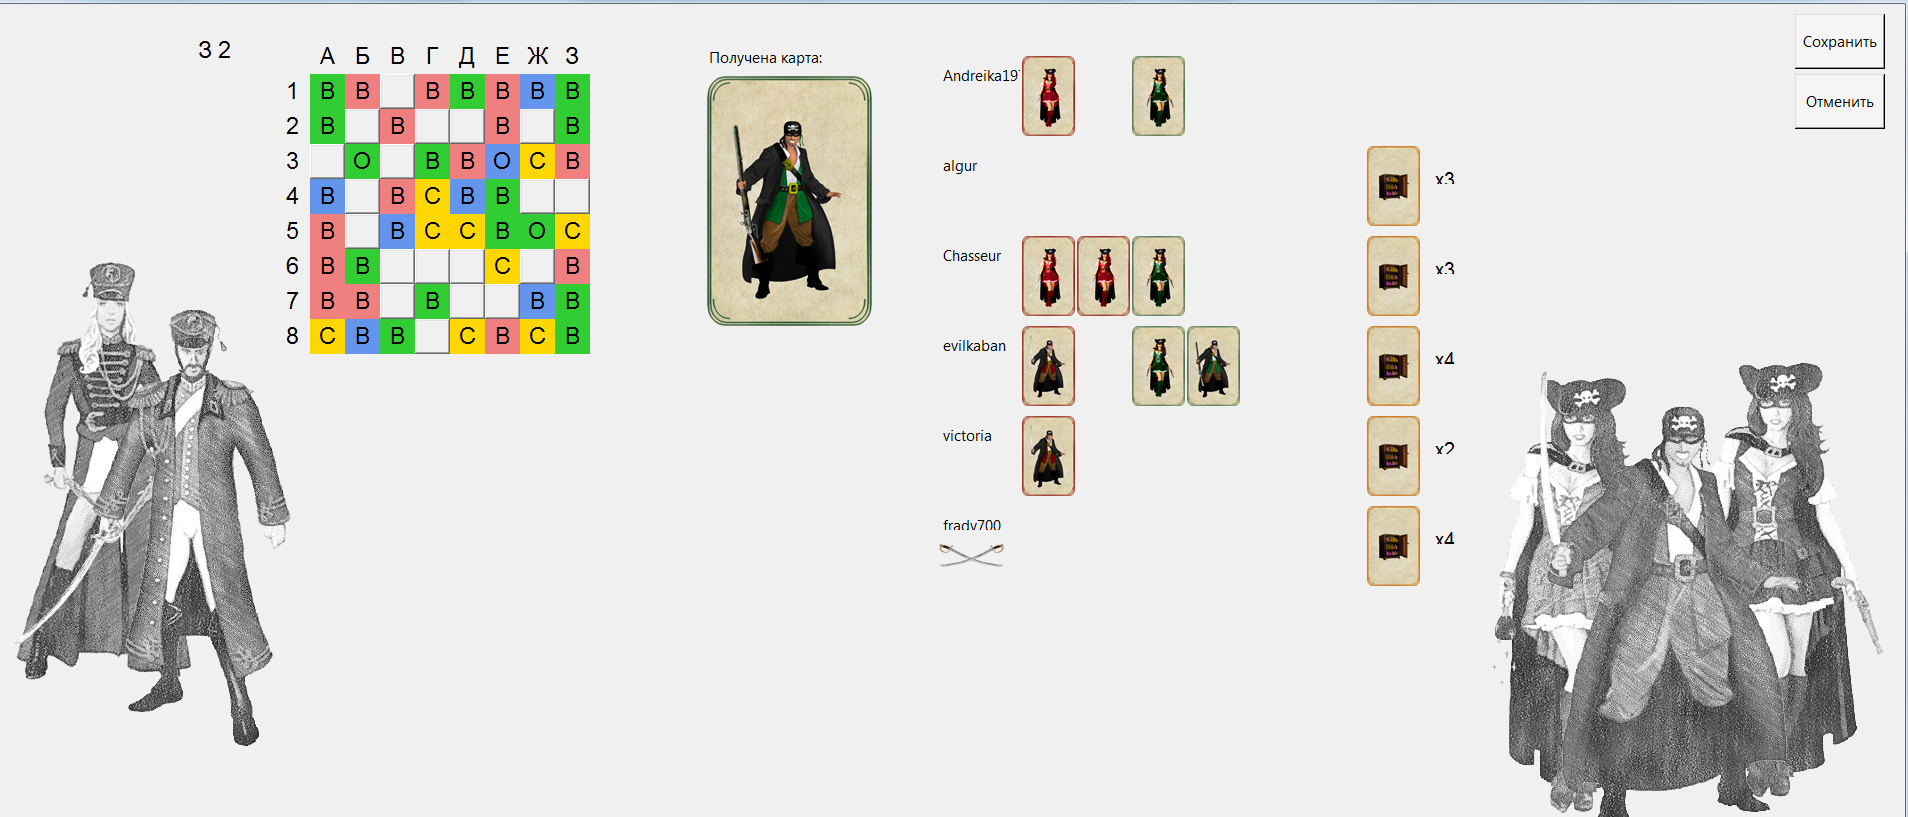Viewport: 1908px width, 817px height.
Task: Click yellow cell А8 marked C
Action: 327,336
